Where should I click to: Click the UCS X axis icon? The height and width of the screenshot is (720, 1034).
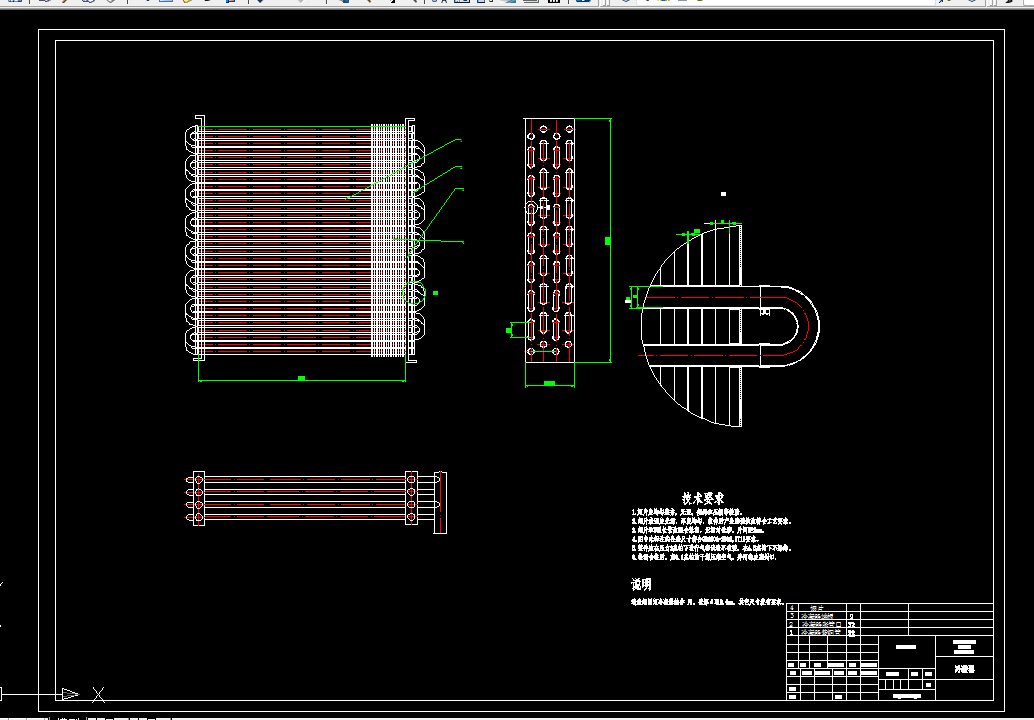pos(98,694)
